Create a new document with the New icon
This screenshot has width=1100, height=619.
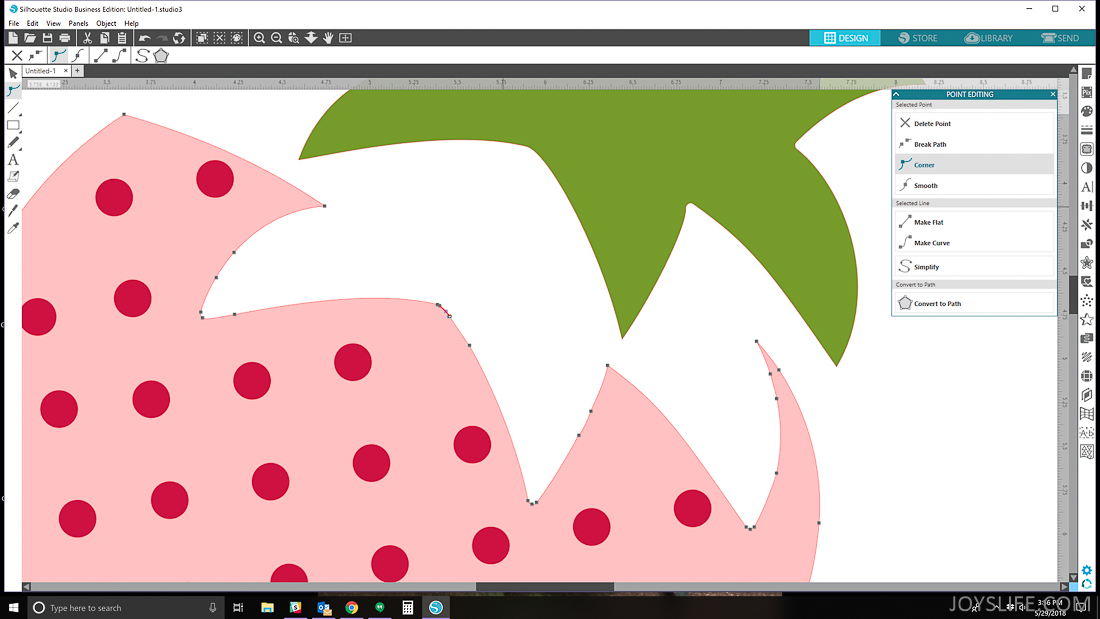tap(13, 38)
